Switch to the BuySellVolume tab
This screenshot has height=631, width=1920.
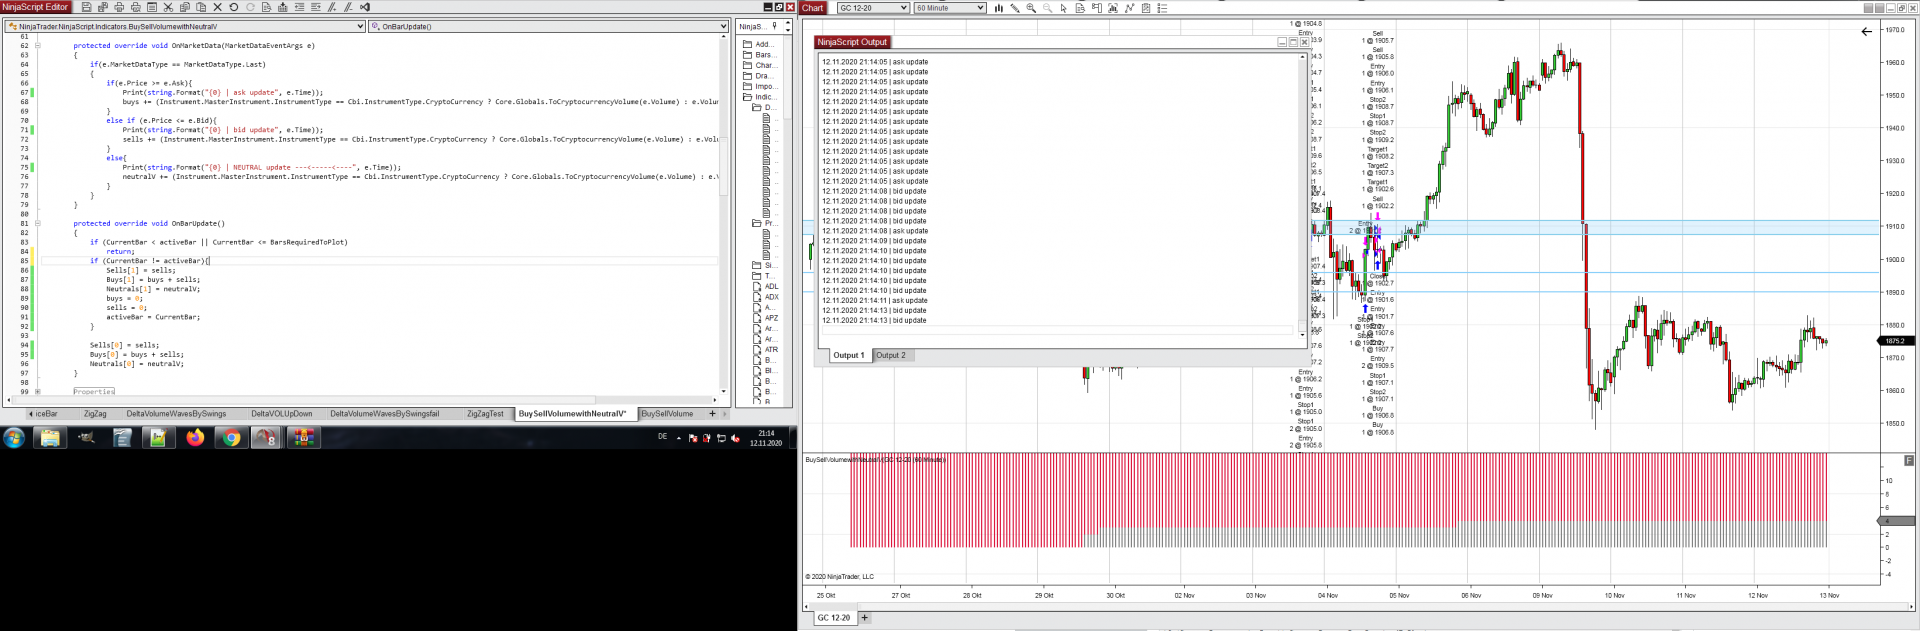pos(667,414)
